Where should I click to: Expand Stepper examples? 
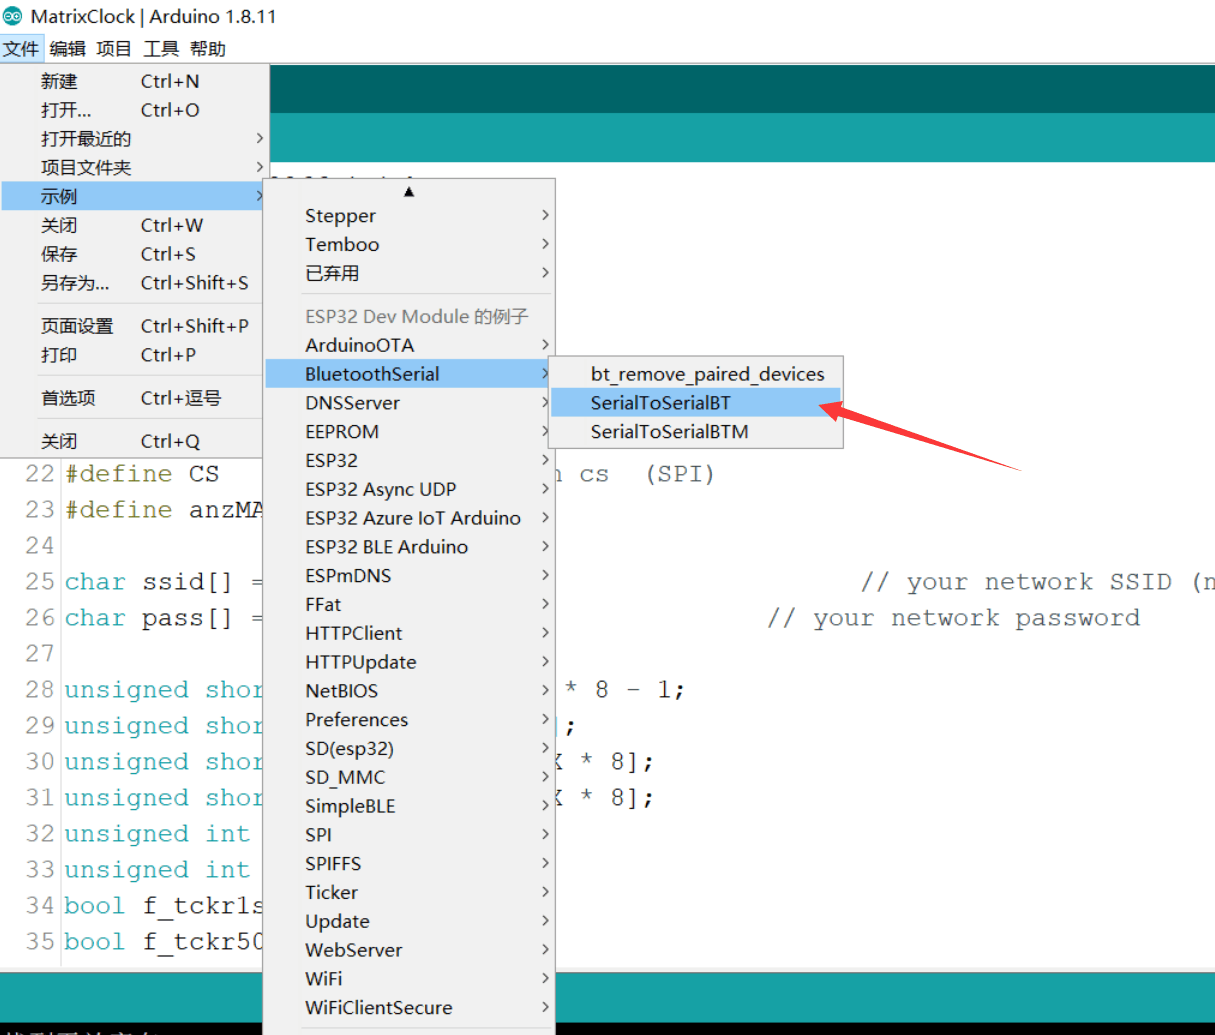(409, 215)
